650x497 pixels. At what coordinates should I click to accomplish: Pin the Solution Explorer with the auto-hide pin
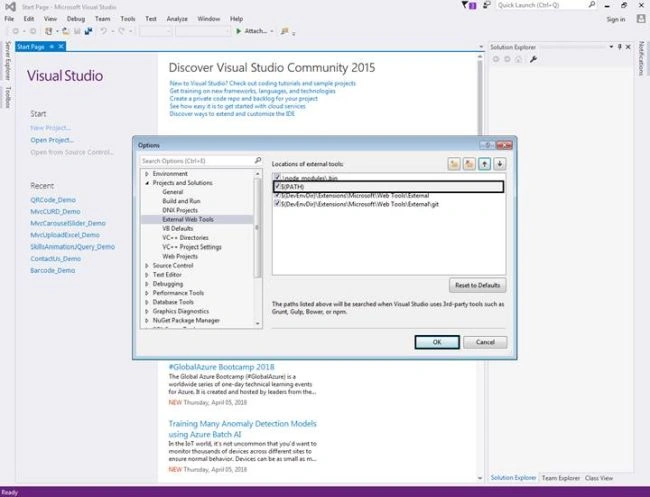pos(620,47)
